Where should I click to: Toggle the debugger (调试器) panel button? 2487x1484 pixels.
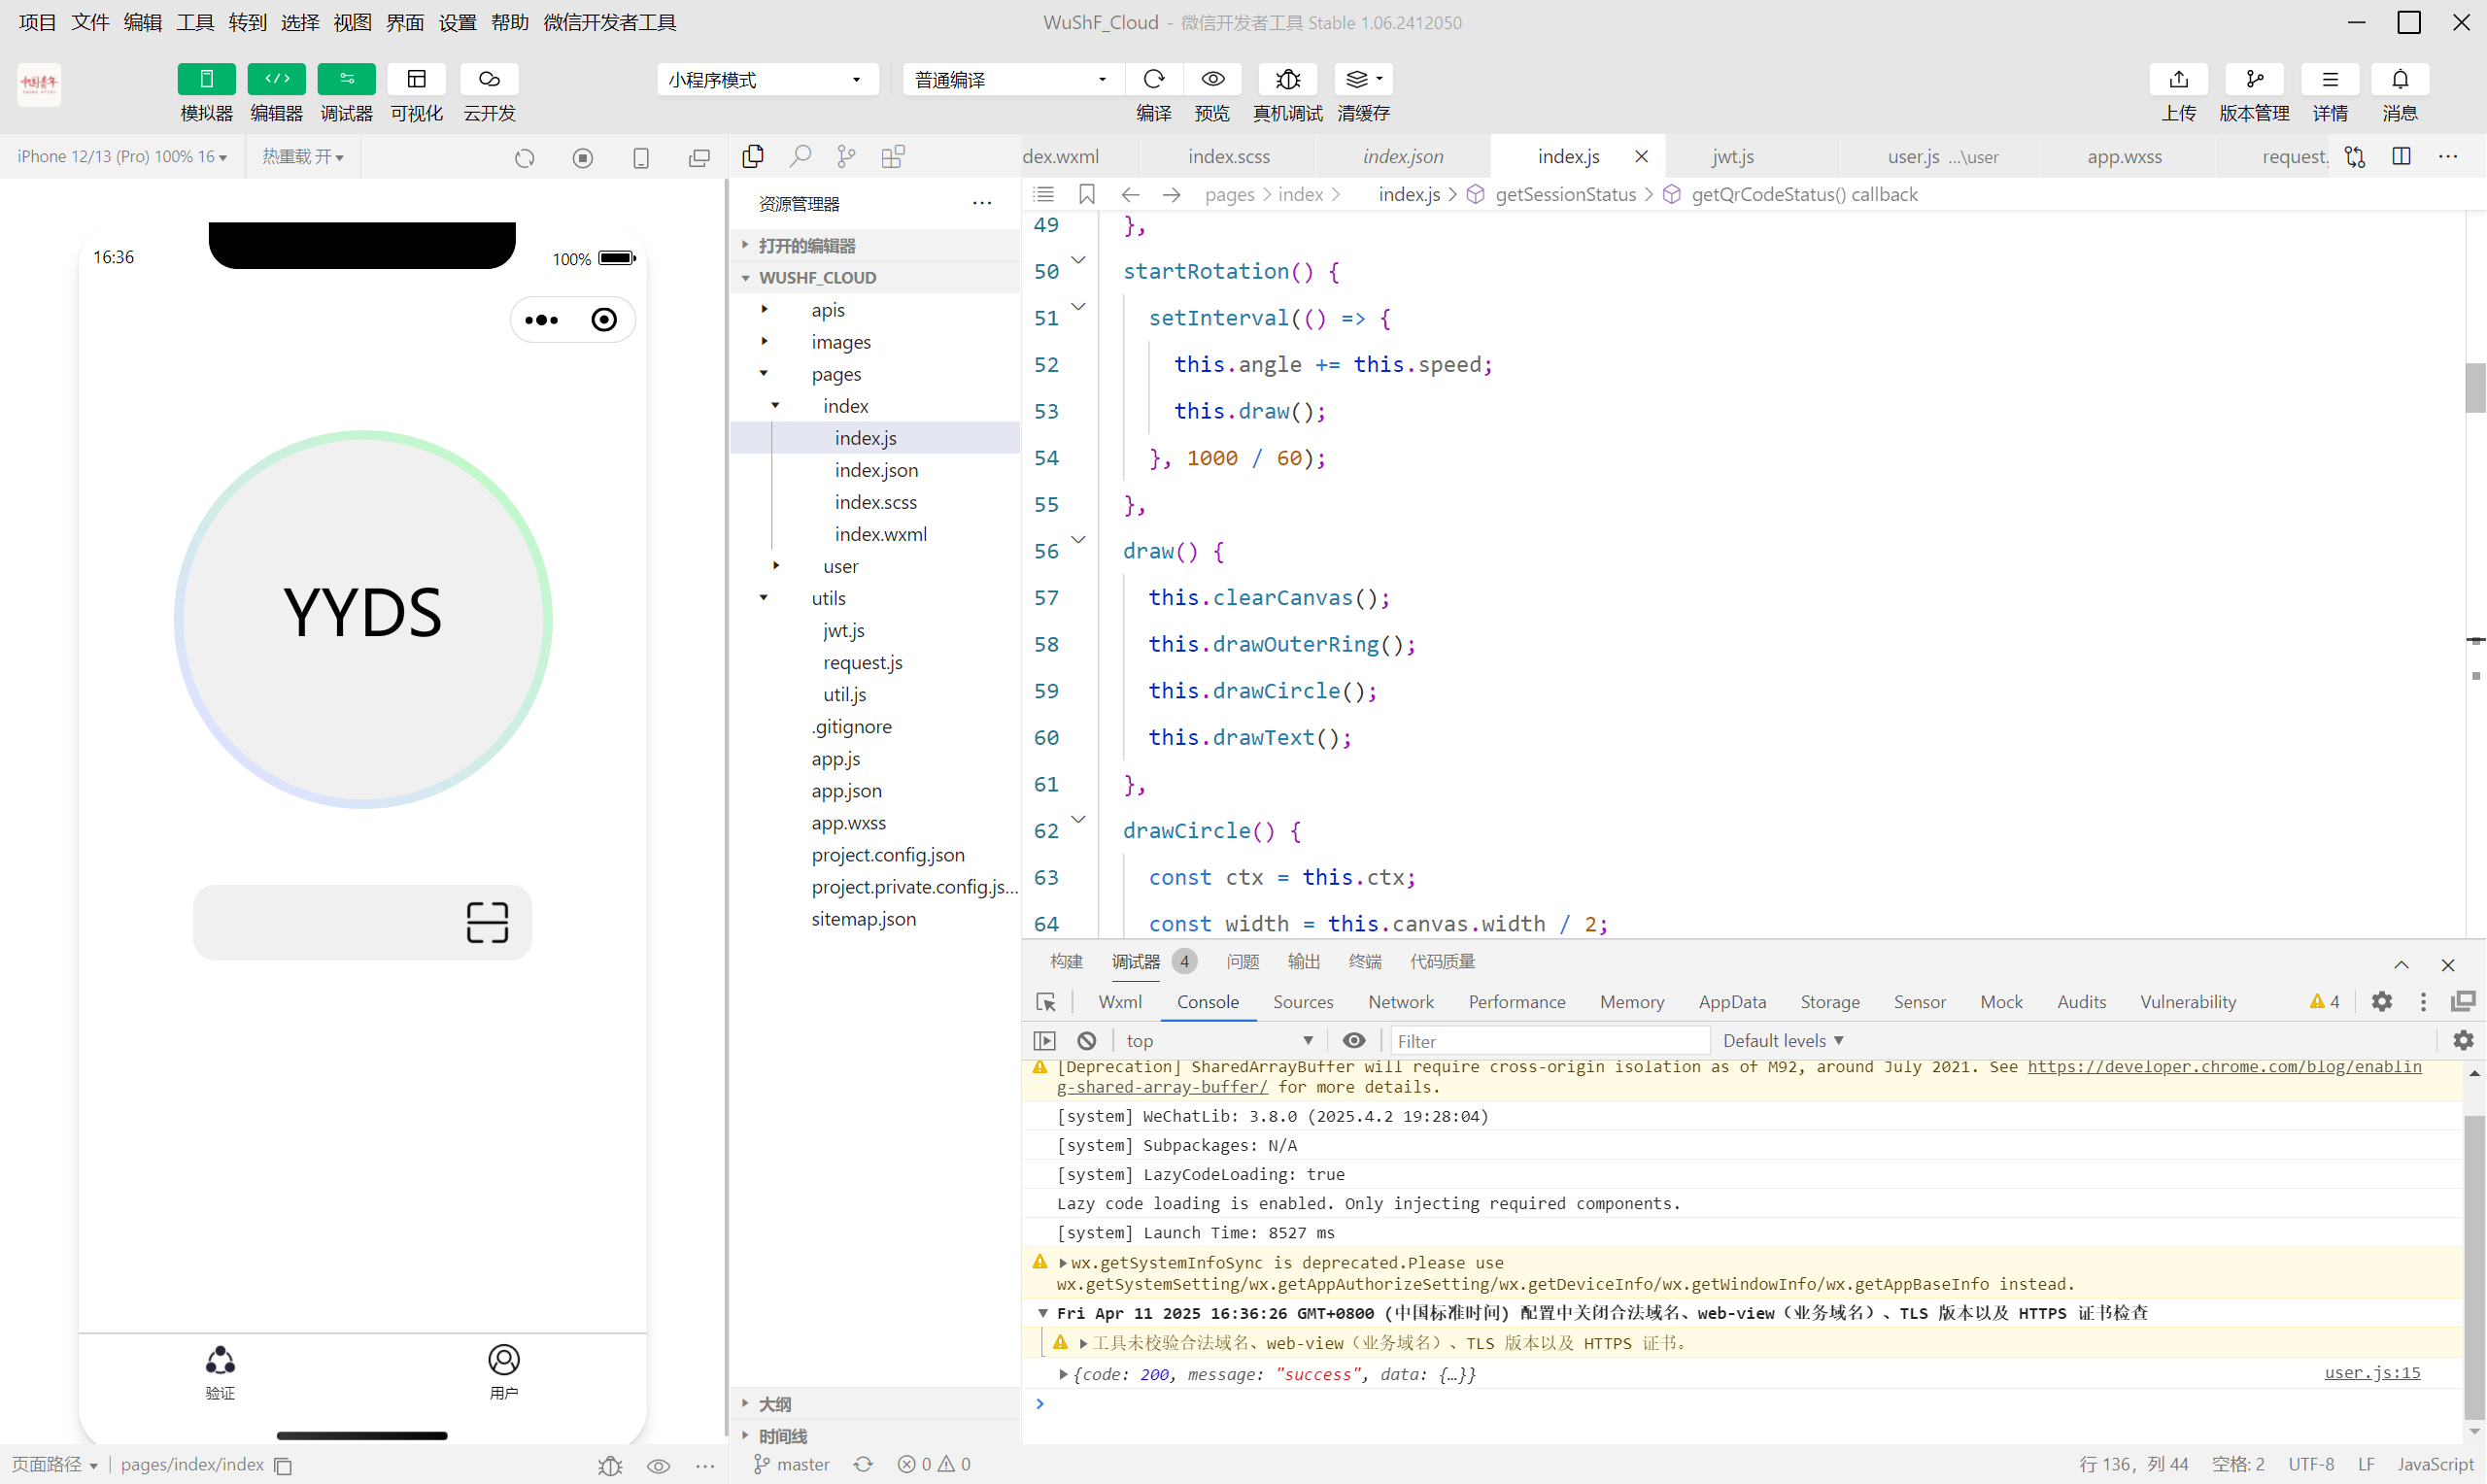[x=346, y=79]
